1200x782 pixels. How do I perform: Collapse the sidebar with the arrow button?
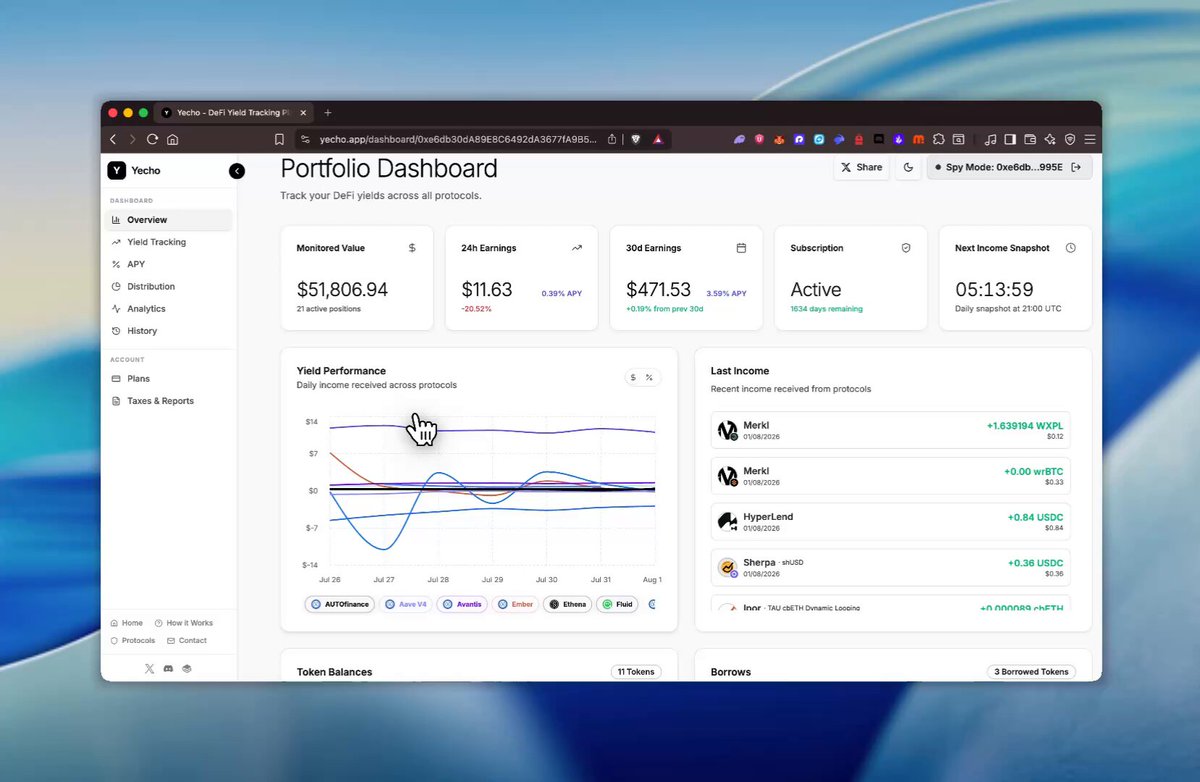pos(237,171)
